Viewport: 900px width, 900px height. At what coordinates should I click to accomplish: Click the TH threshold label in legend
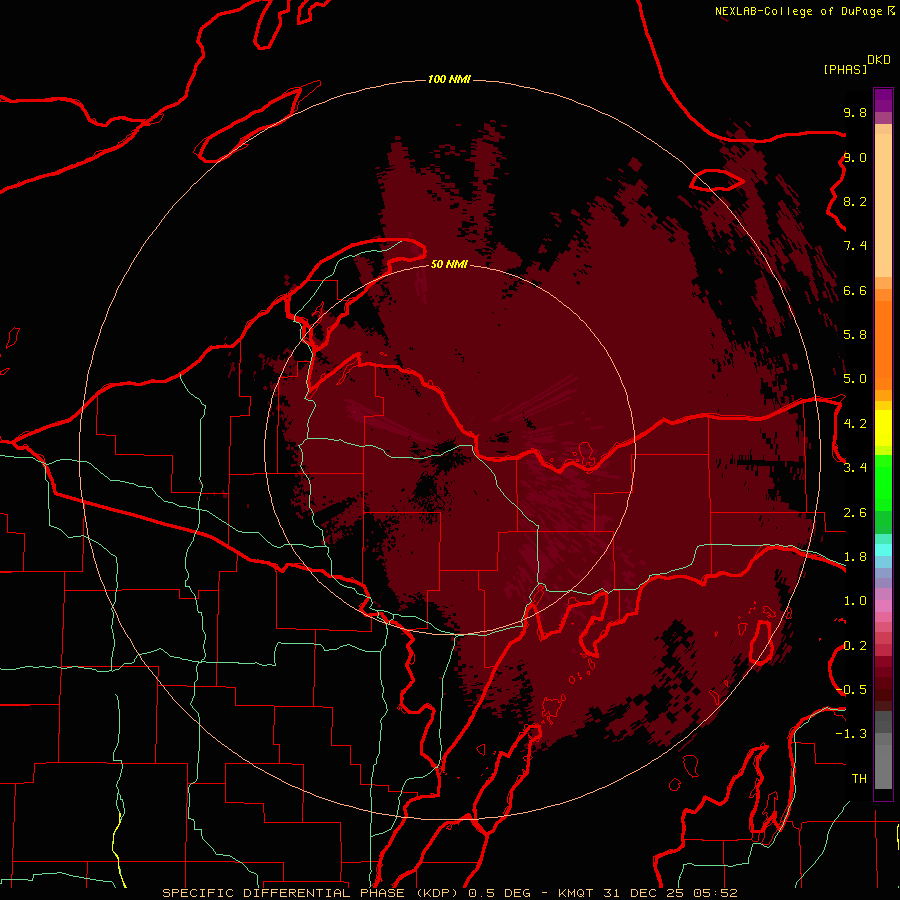coord(859,779)
